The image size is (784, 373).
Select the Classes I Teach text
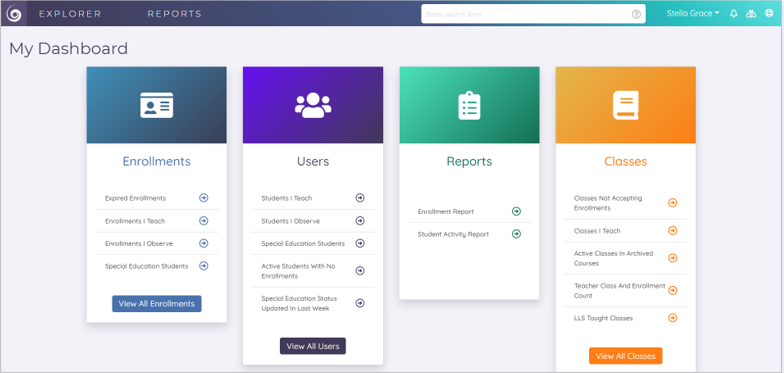pos(597,231)
